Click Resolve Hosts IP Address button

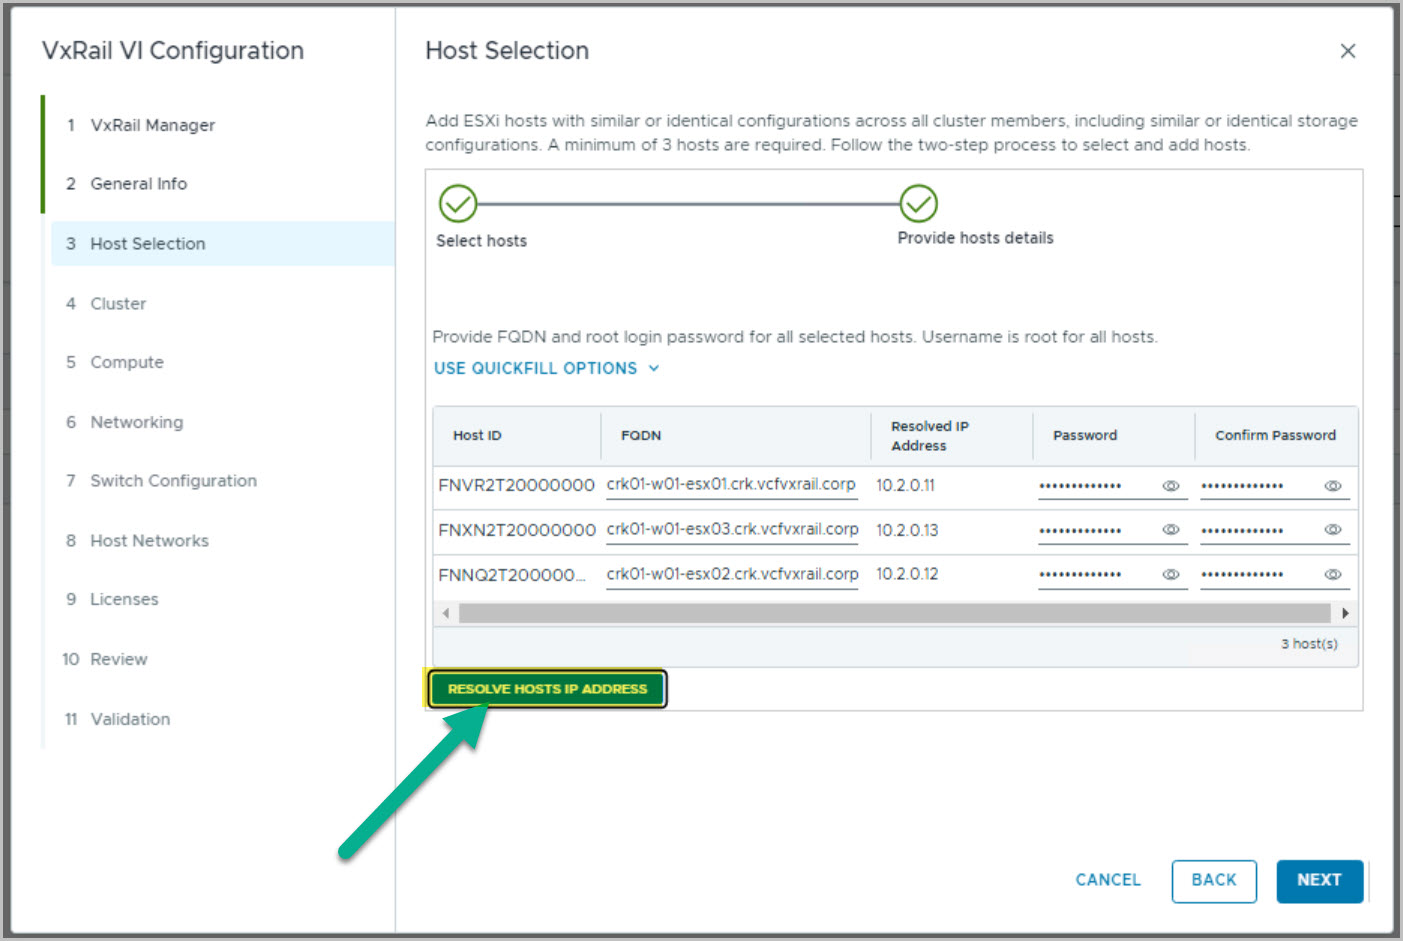point(547,689)
